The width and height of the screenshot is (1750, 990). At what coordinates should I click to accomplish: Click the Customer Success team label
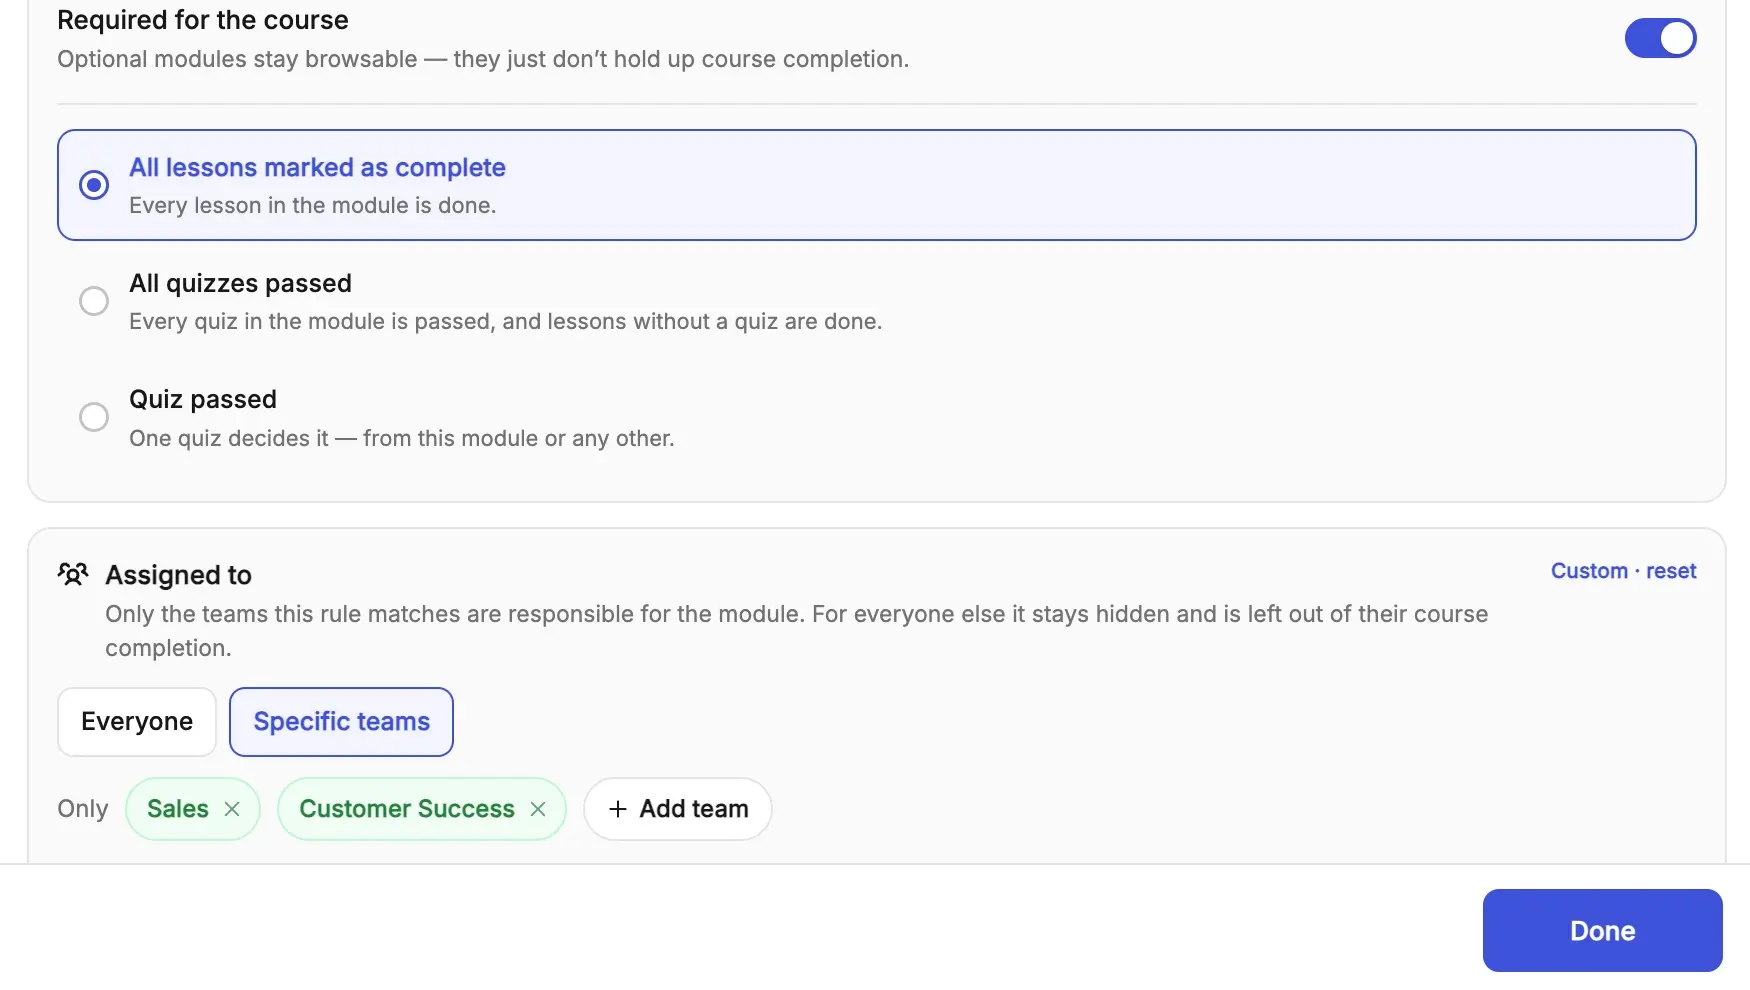coord(407,809)
